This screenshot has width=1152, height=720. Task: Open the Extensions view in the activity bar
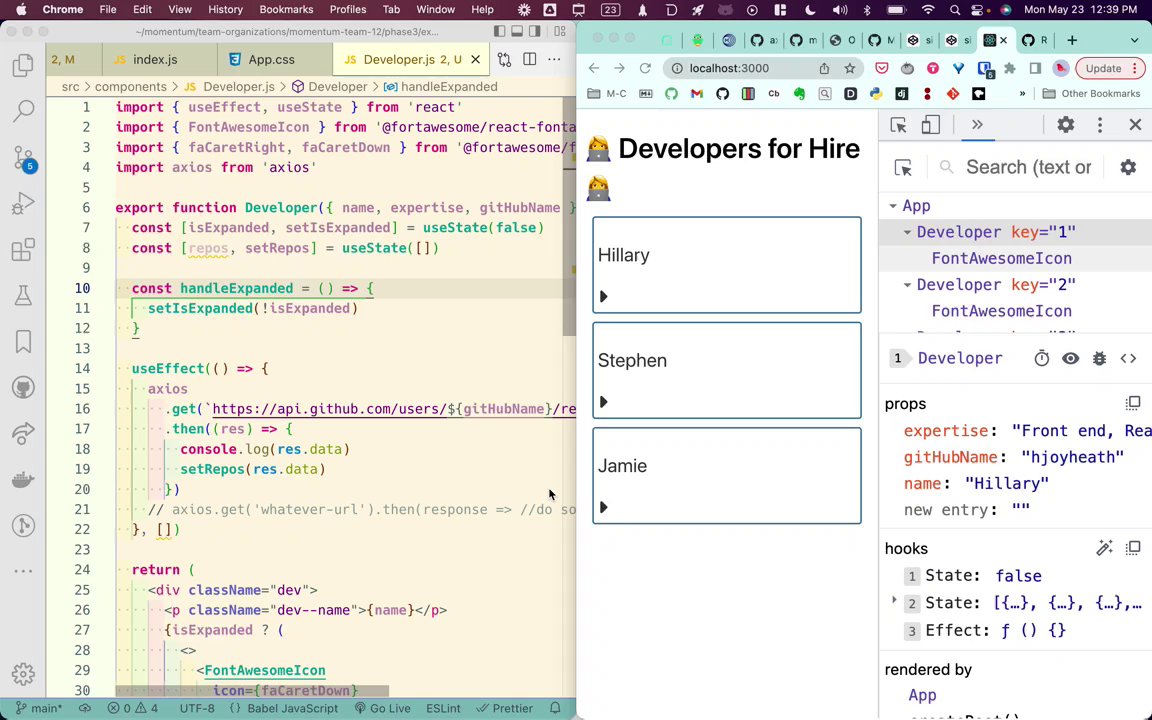(23, 250)
